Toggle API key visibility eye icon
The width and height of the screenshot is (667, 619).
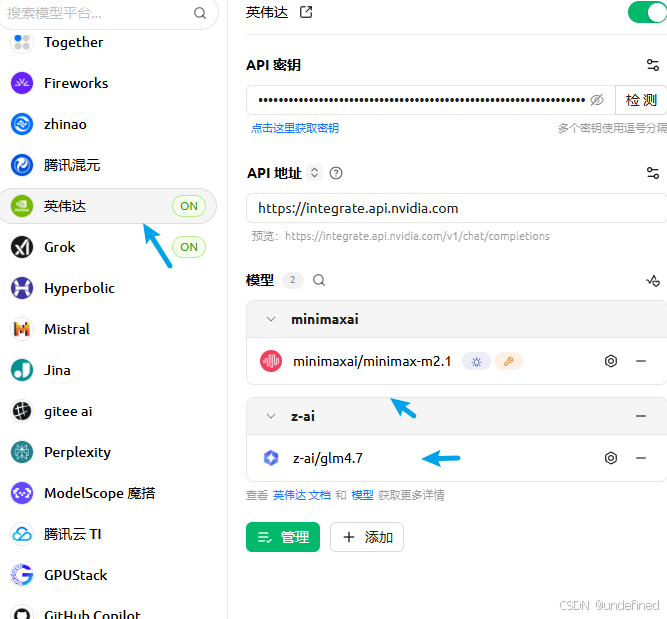click(x=597, y=100)
